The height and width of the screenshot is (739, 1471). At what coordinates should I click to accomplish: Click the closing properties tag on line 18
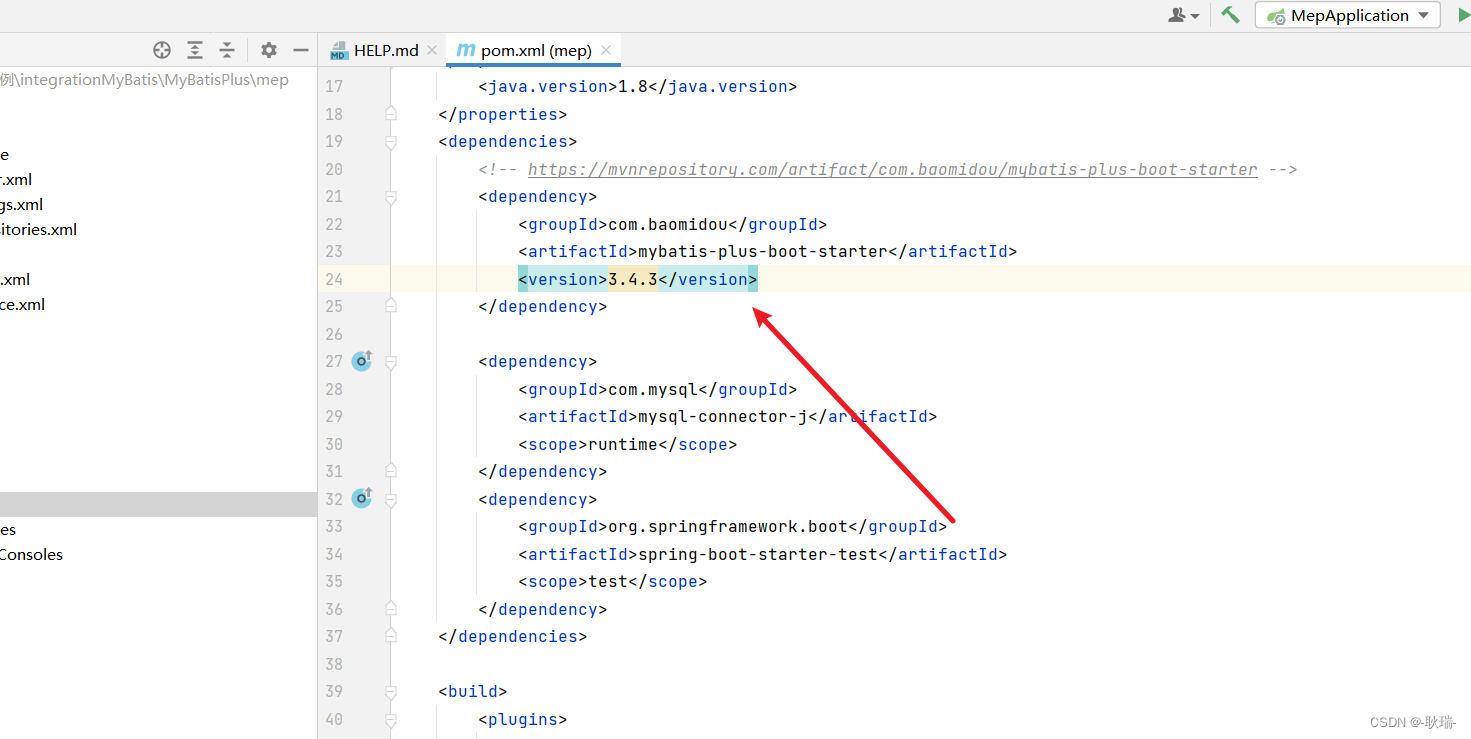503,114
